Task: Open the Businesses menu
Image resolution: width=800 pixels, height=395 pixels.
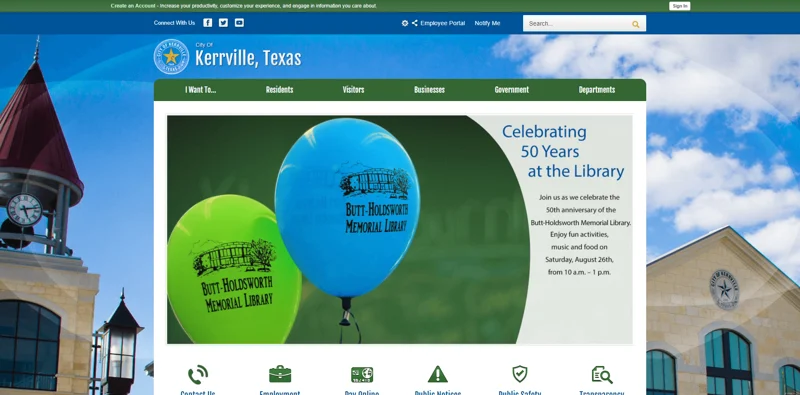Action: pyautogui.click(x=430, y=90)
